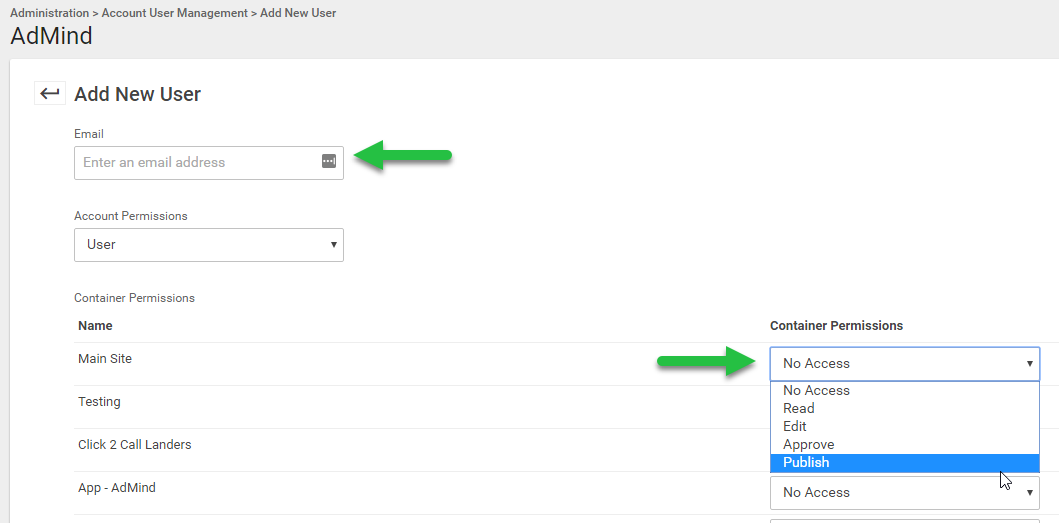Choose Edit from the permissions list
Screen dimensions: 1059x523
click(904, 426)
